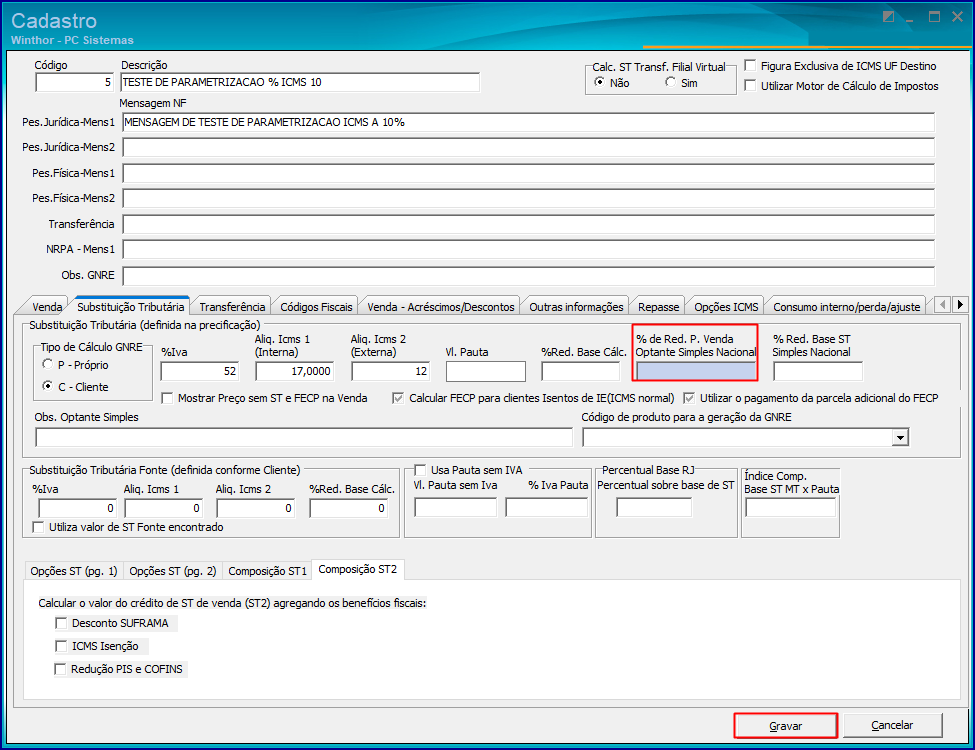Enable Usa Pauta sem IVA checkbox
Screen dimensions: 975x750
click(x=420, y=470)
